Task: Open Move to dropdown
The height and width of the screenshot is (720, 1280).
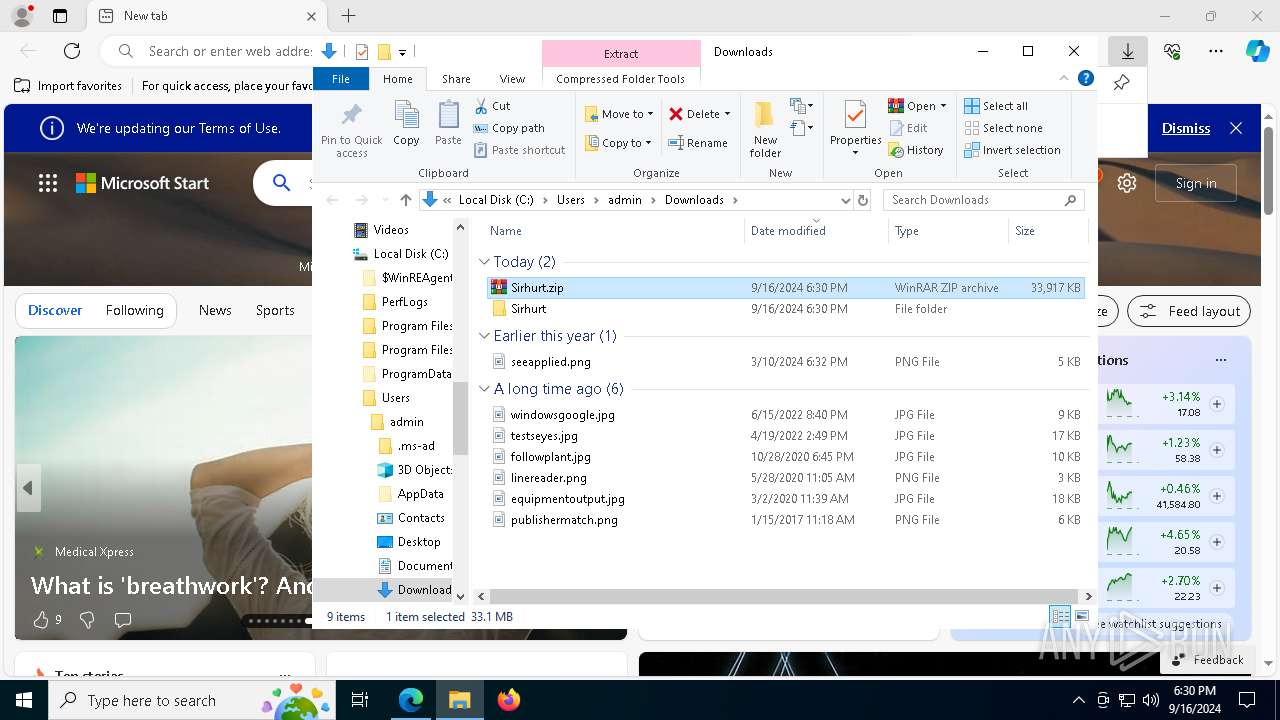Action: pos(619,114)
